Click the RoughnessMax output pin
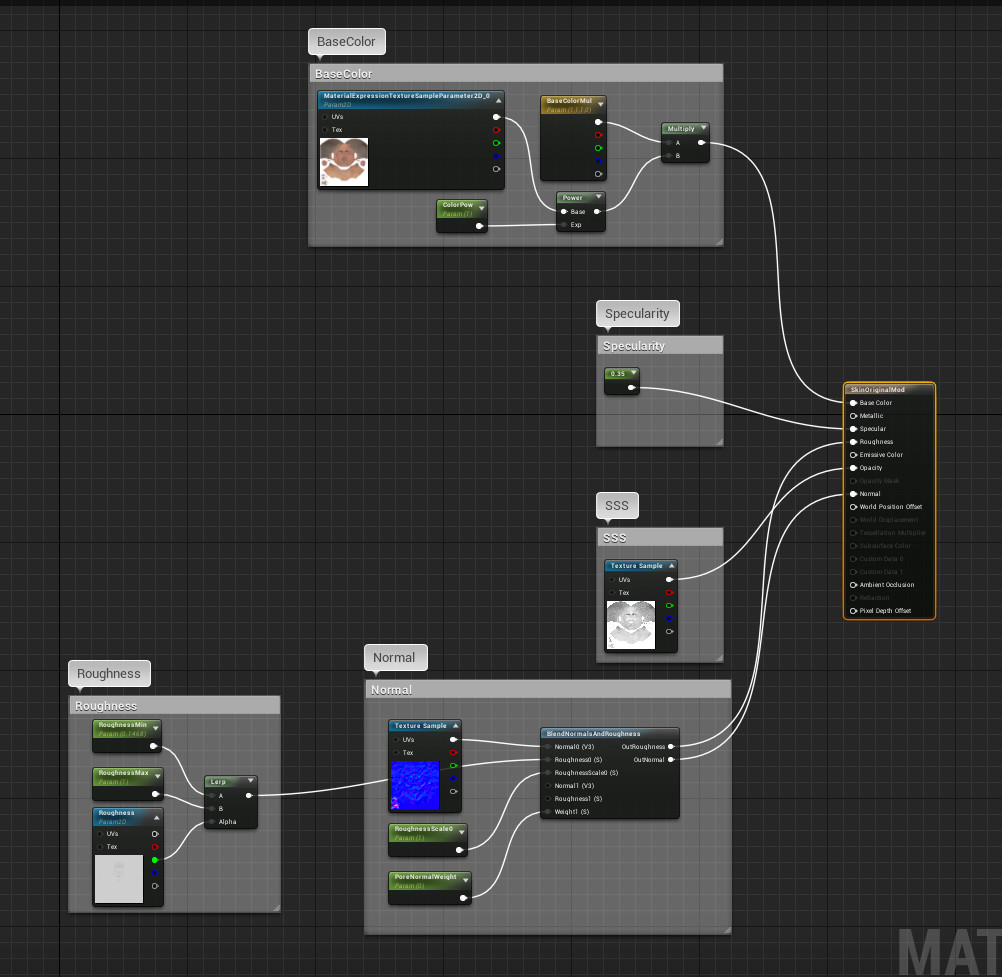This screenshot has height=977, width=1002. click(155, 794)
